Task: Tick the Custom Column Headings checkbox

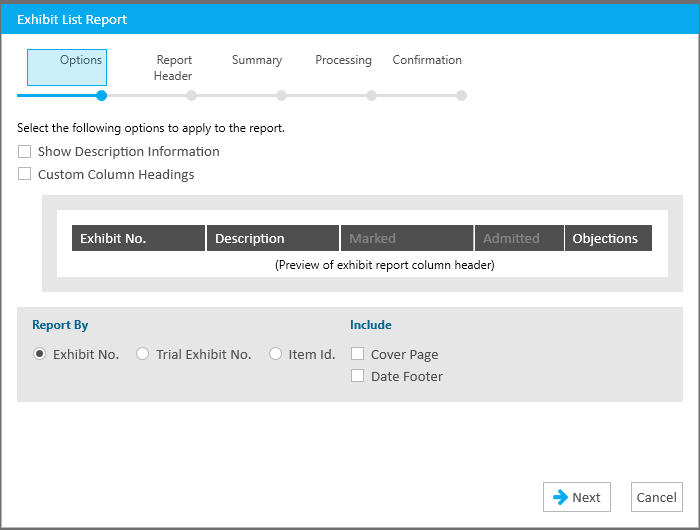Action: [x=25, y=174]
